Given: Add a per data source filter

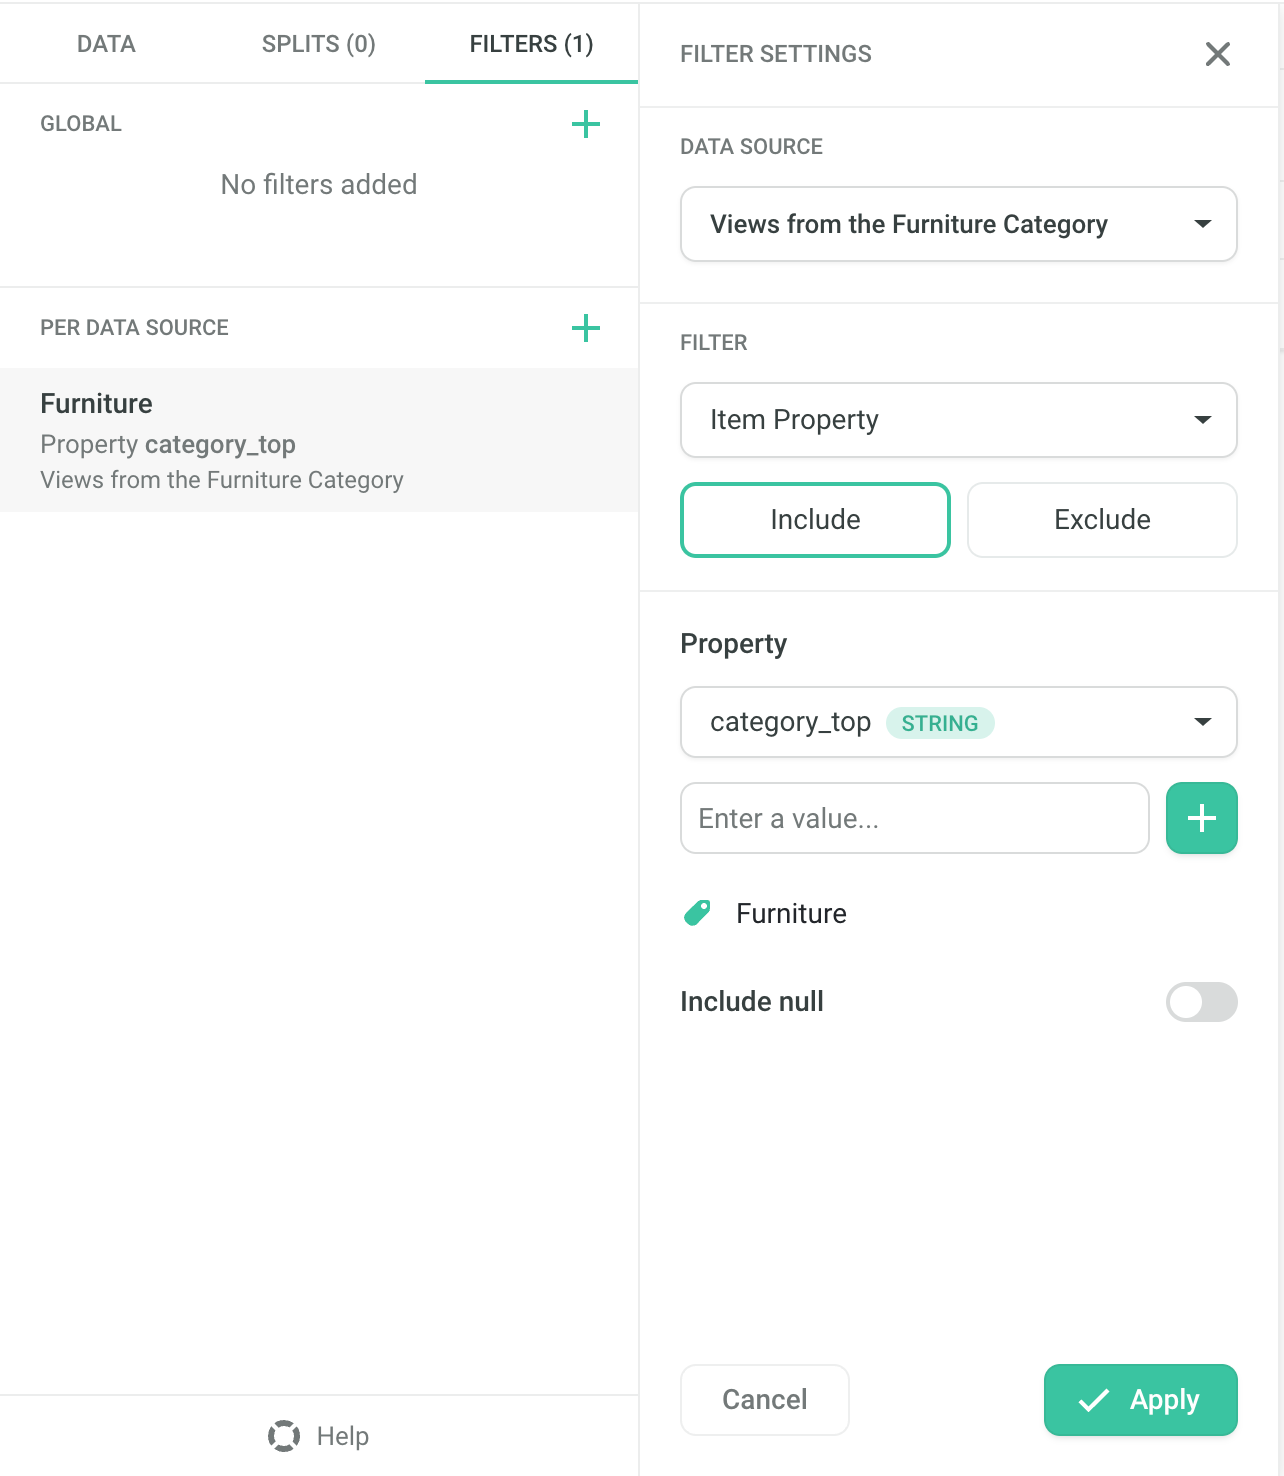Looking at the screenshot, I should (585, 328).
